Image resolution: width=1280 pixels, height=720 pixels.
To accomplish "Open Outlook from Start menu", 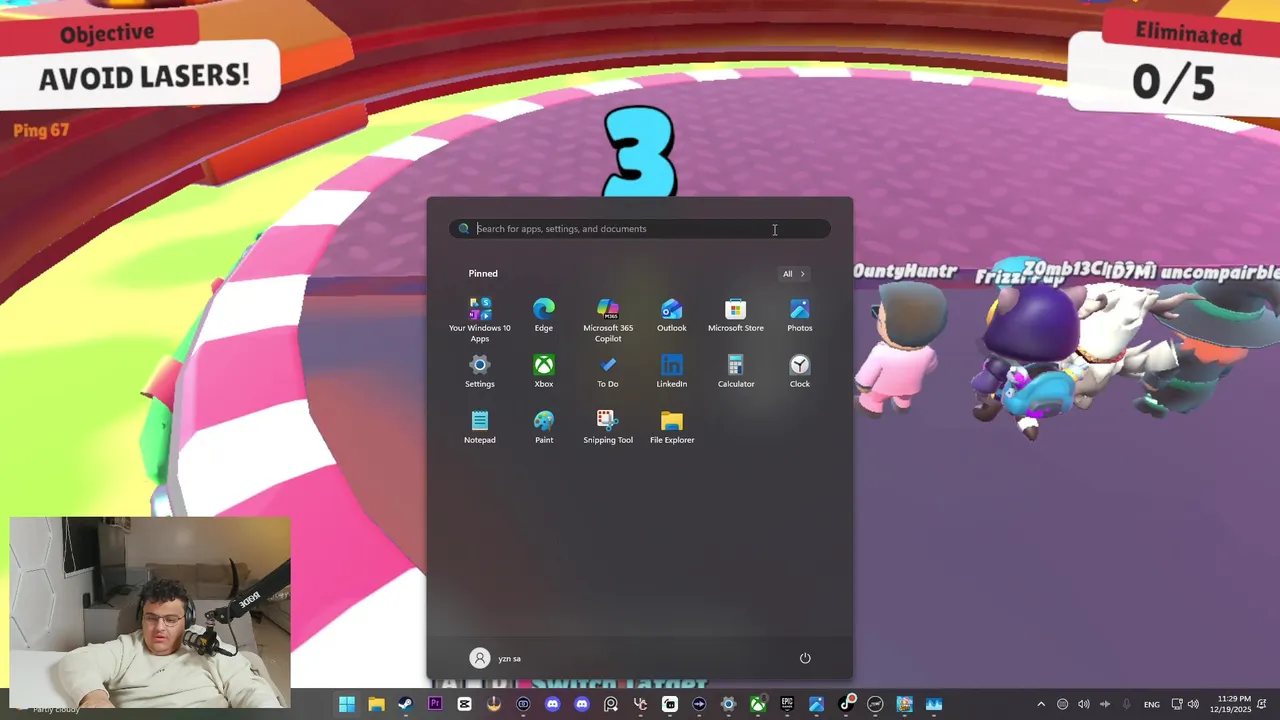I will 672,315.
